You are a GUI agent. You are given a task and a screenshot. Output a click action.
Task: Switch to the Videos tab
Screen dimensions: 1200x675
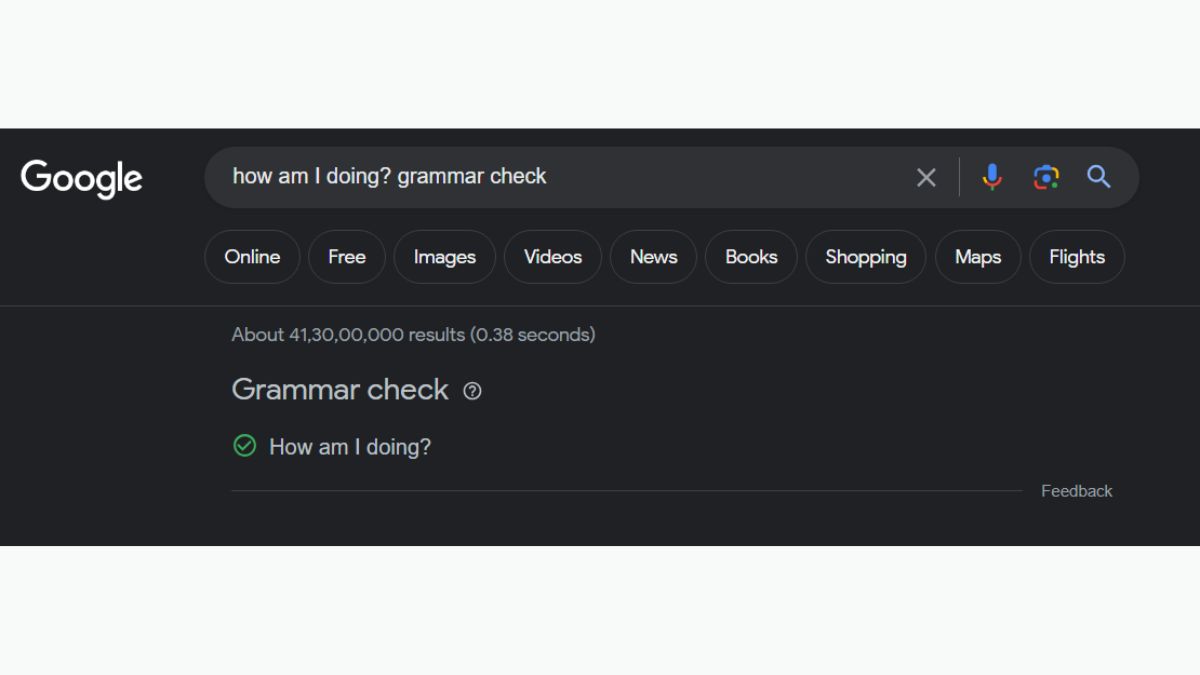pos(552,257)
